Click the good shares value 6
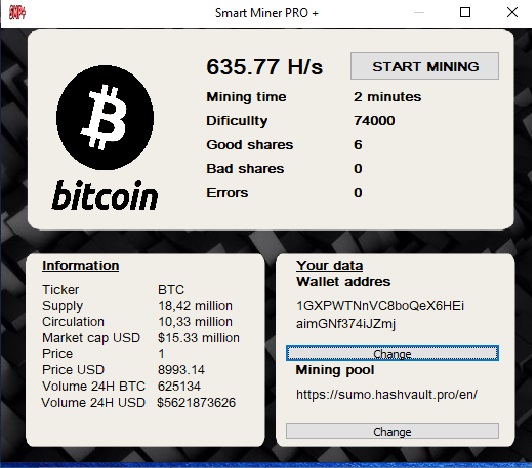The image size is (532, 468). [x=358, y=145]
